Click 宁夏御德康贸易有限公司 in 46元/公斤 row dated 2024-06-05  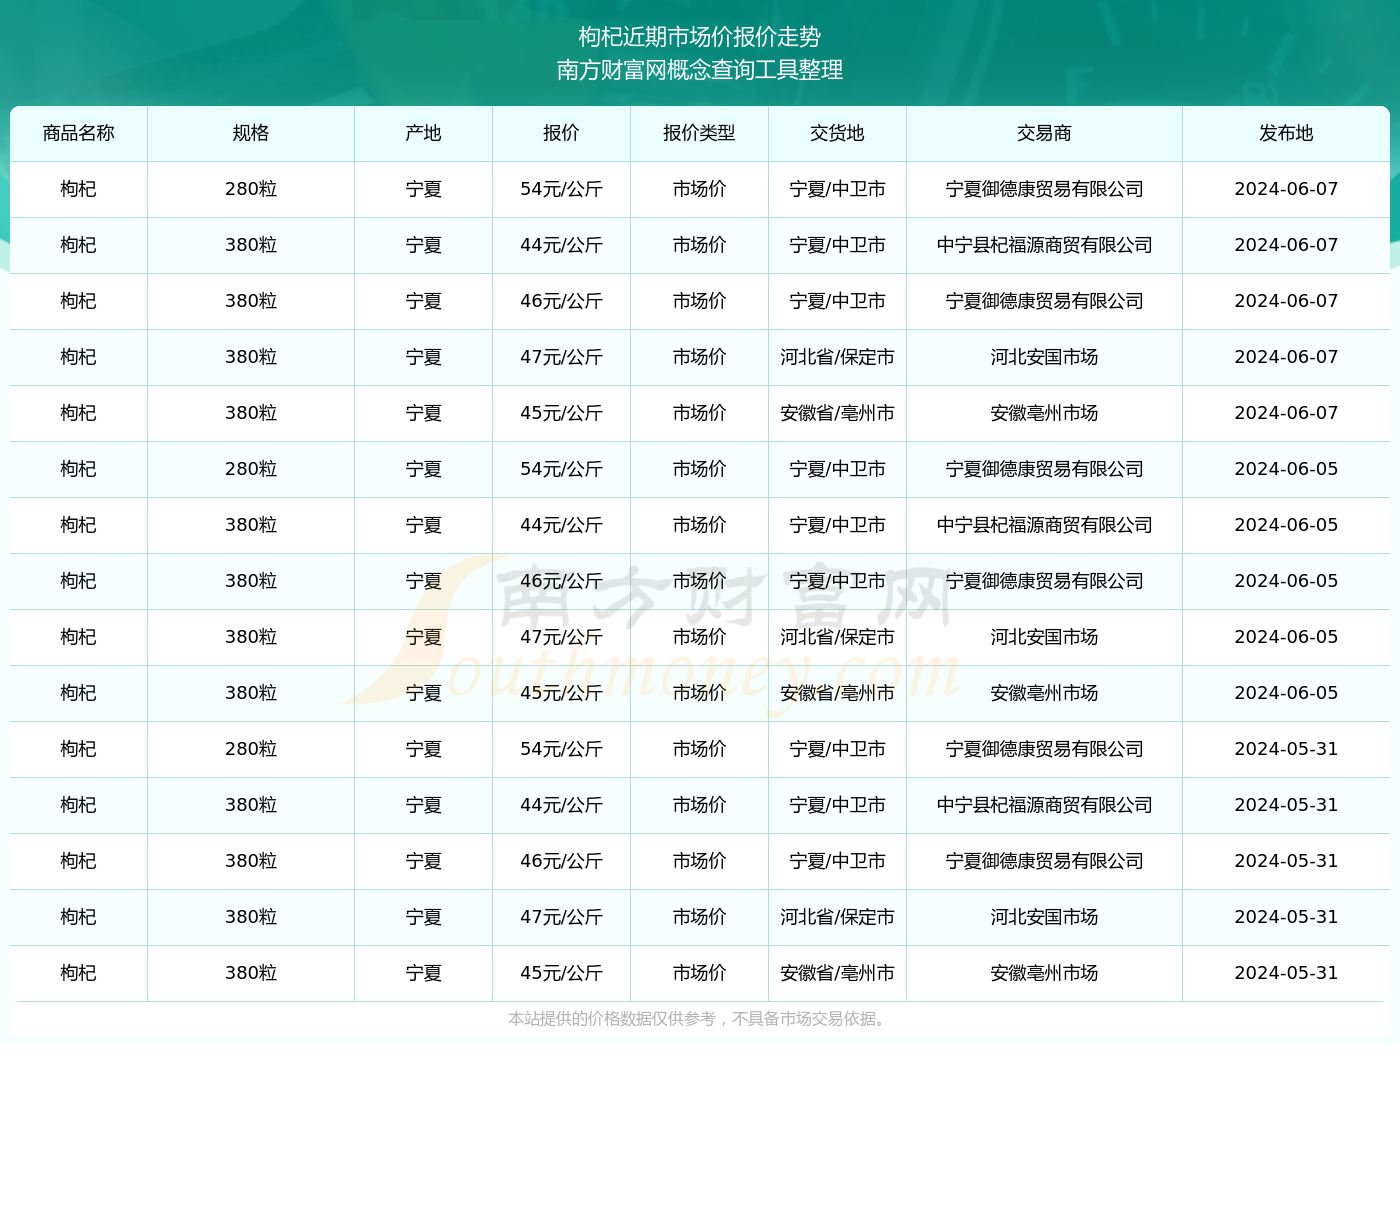point(1044,581)
